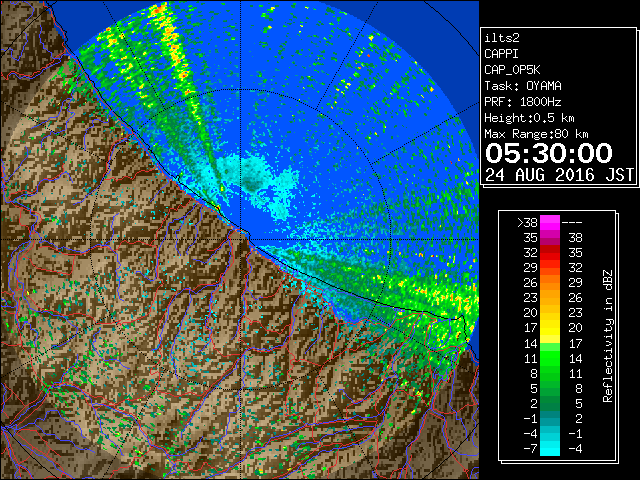Click the 'Height:0.5 km' text
Image resolution: width=640 pixels, height=480 pixels.
click(x=529, y=118)
